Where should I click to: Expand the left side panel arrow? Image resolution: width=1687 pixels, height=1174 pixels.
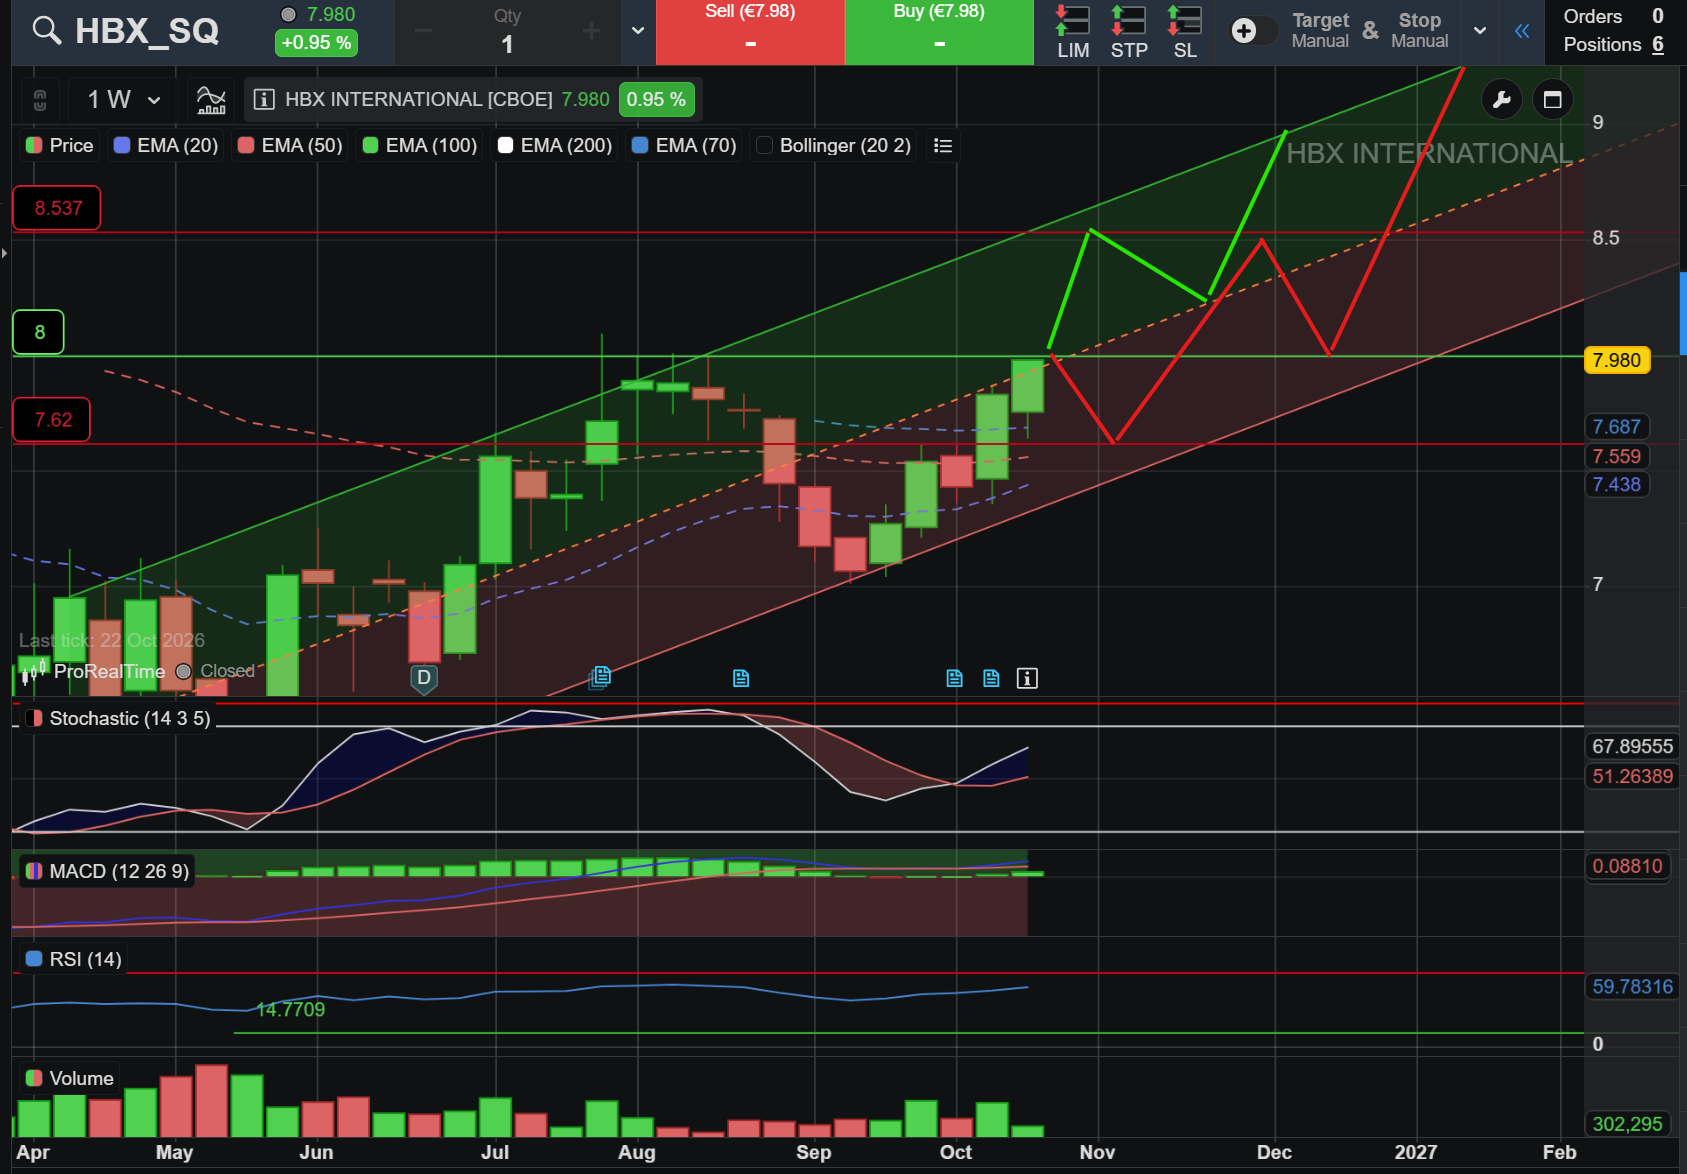5,253
